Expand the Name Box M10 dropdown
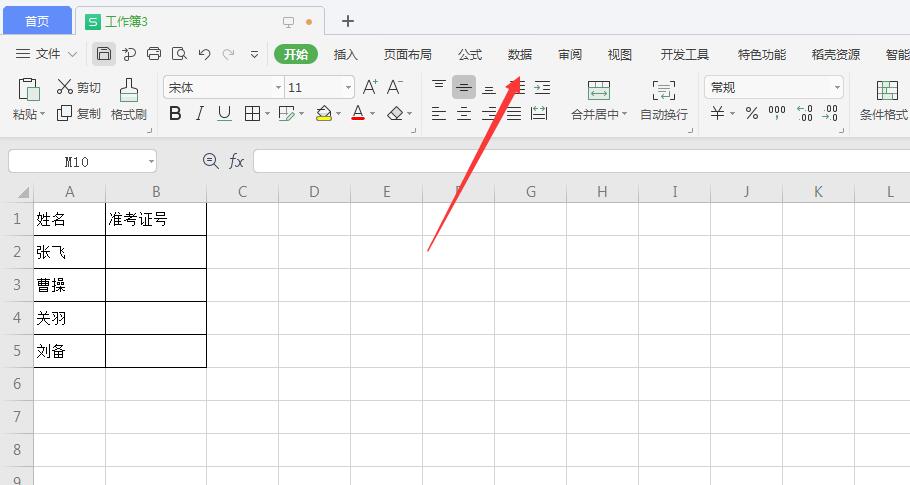Screen dimensions: 910x485 tap(151, 161)
